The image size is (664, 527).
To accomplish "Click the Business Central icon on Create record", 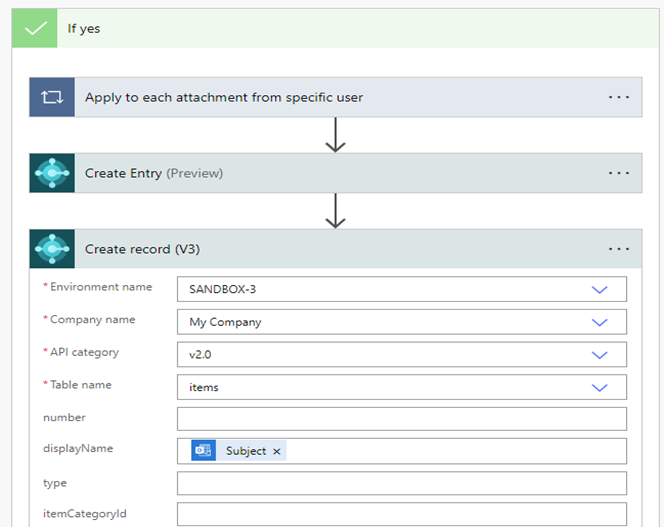I will (x=51, y=249).
